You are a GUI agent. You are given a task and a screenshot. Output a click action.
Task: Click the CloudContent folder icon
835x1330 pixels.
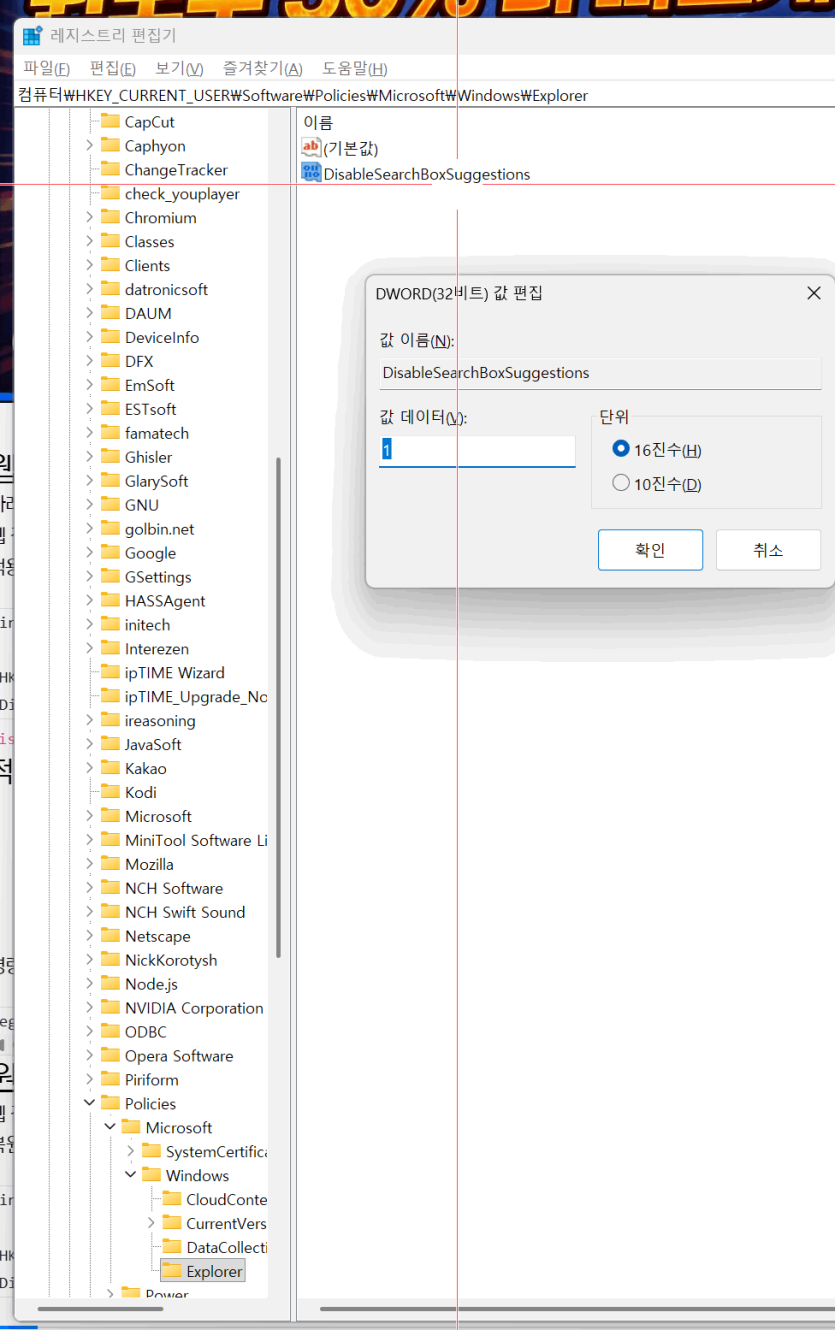pyautogui.click(x=172, y=1199)
